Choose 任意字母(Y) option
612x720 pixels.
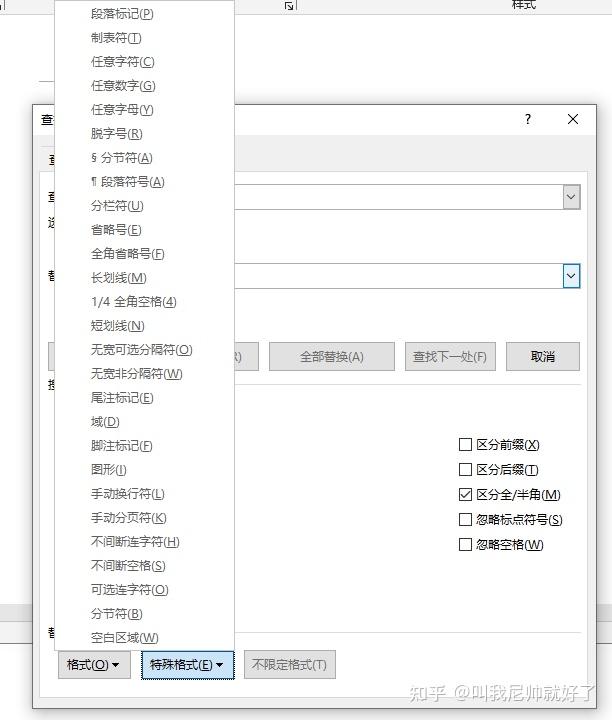pyautogui.click(x=122, y=110)
